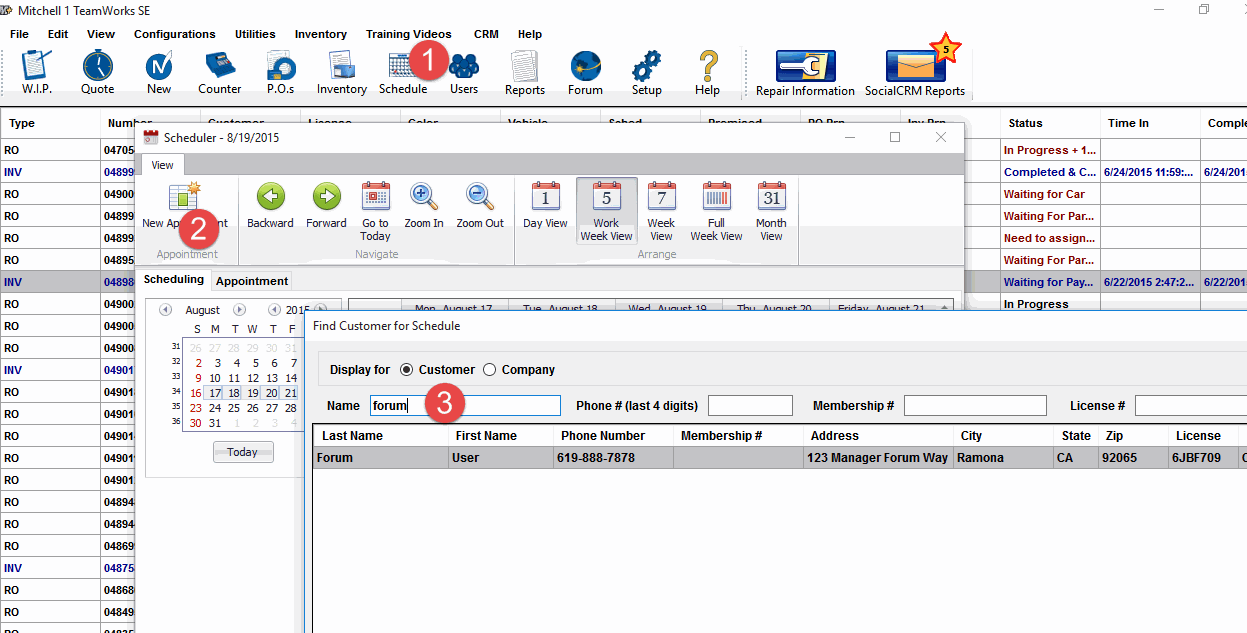
Task: Select the Company radio button
Action: coord(489,370)
